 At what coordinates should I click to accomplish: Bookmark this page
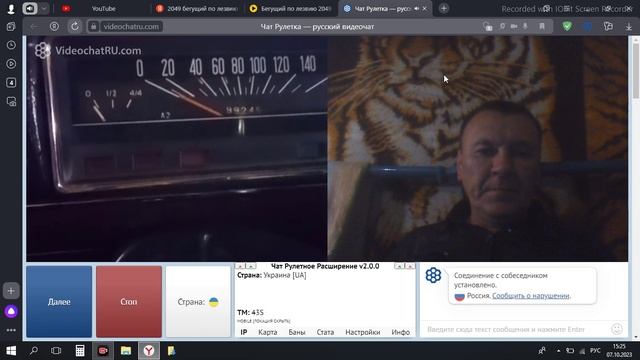point(542,27)
